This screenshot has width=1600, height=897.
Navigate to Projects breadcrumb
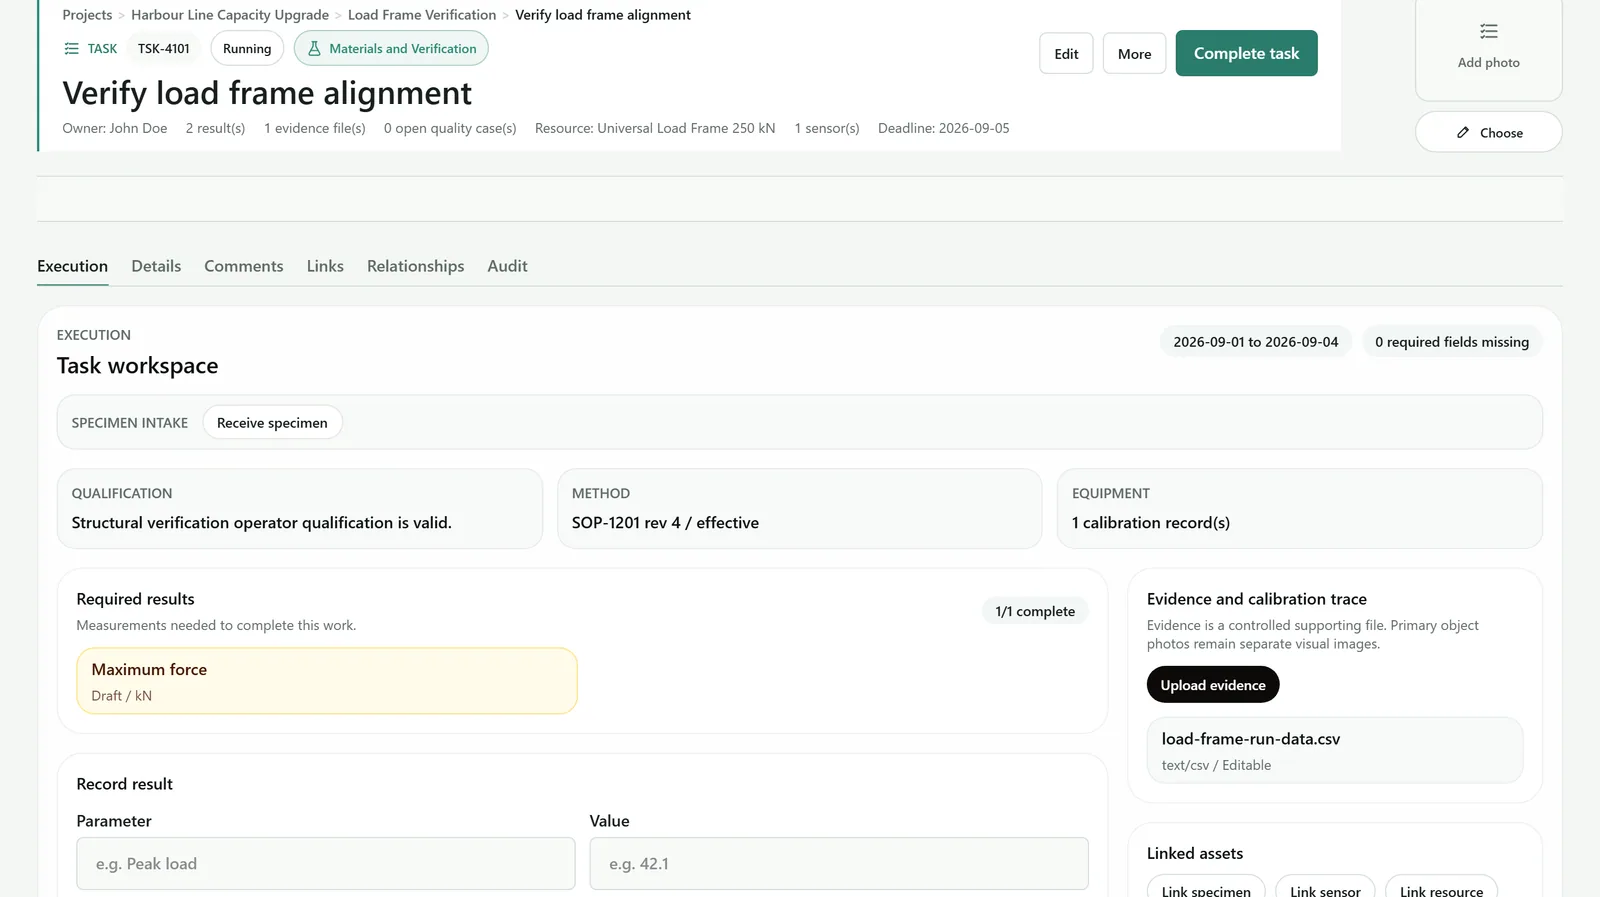(87, 15)
